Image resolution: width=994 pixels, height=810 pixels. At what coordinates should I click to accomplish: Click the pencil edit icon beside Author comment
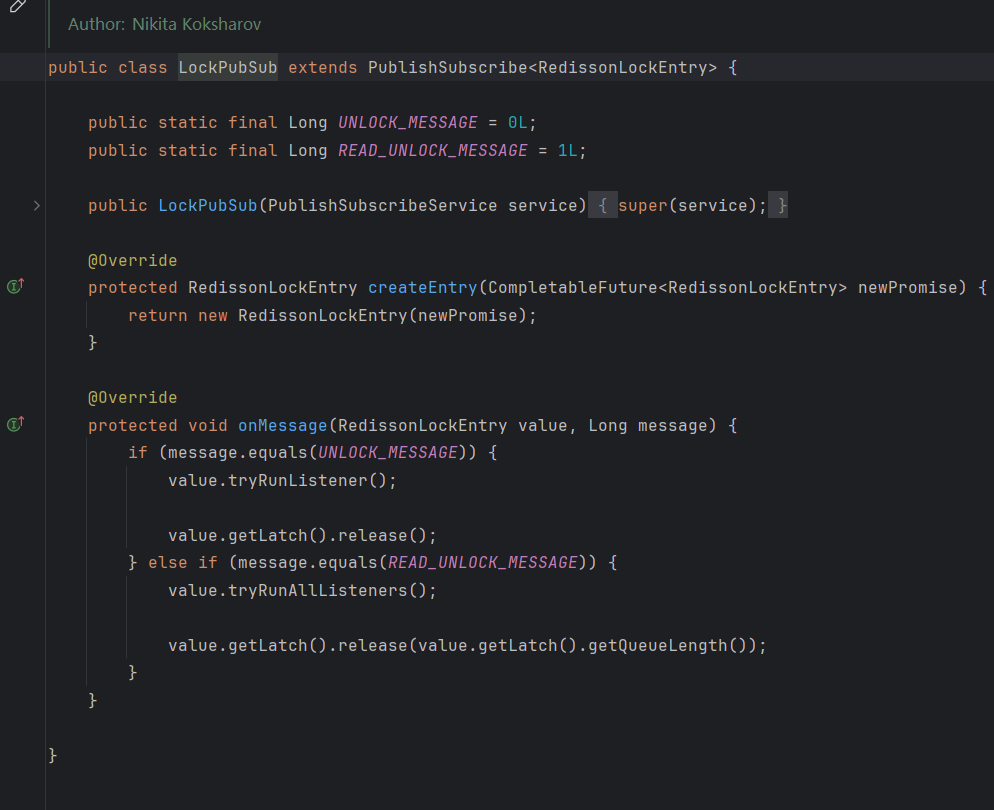(x=17, y=6)
